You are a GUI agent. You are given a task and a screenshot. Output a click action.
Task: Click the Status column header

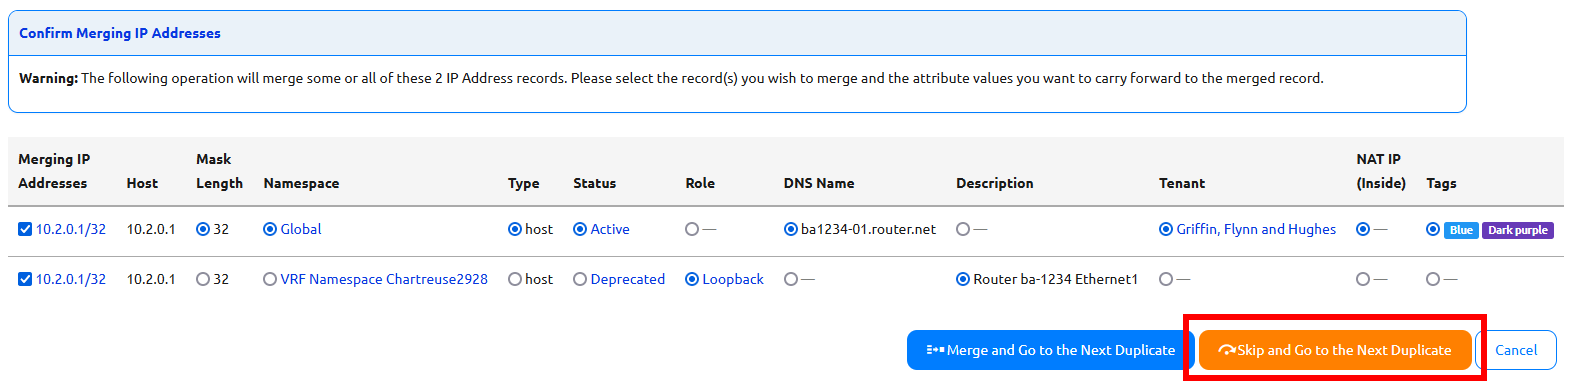pos(594,183)
